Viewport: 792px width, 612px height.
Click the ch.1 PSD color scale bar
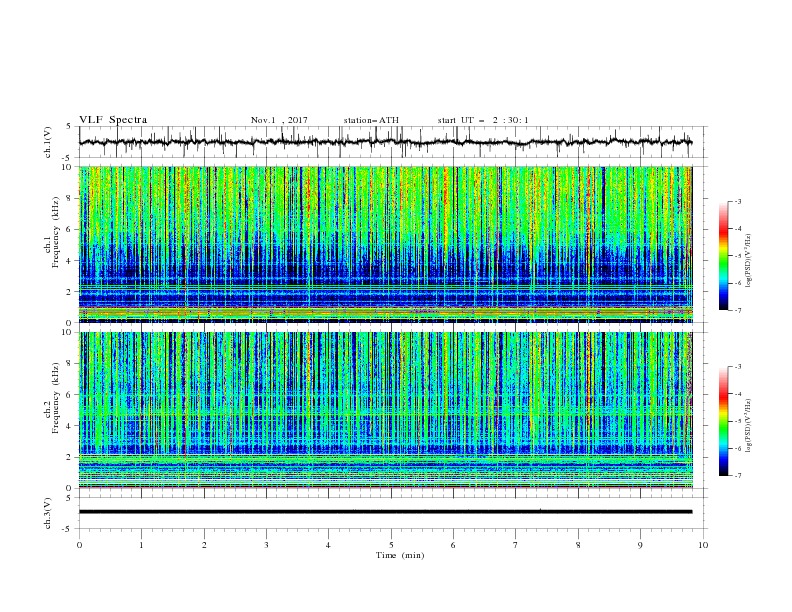[x=723, y=256]
